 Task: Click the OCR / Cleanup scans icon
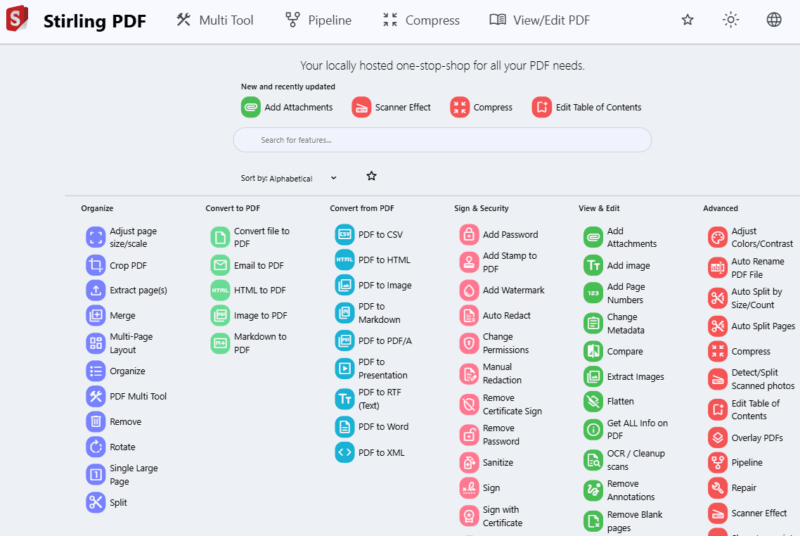(x=593, y=460)
